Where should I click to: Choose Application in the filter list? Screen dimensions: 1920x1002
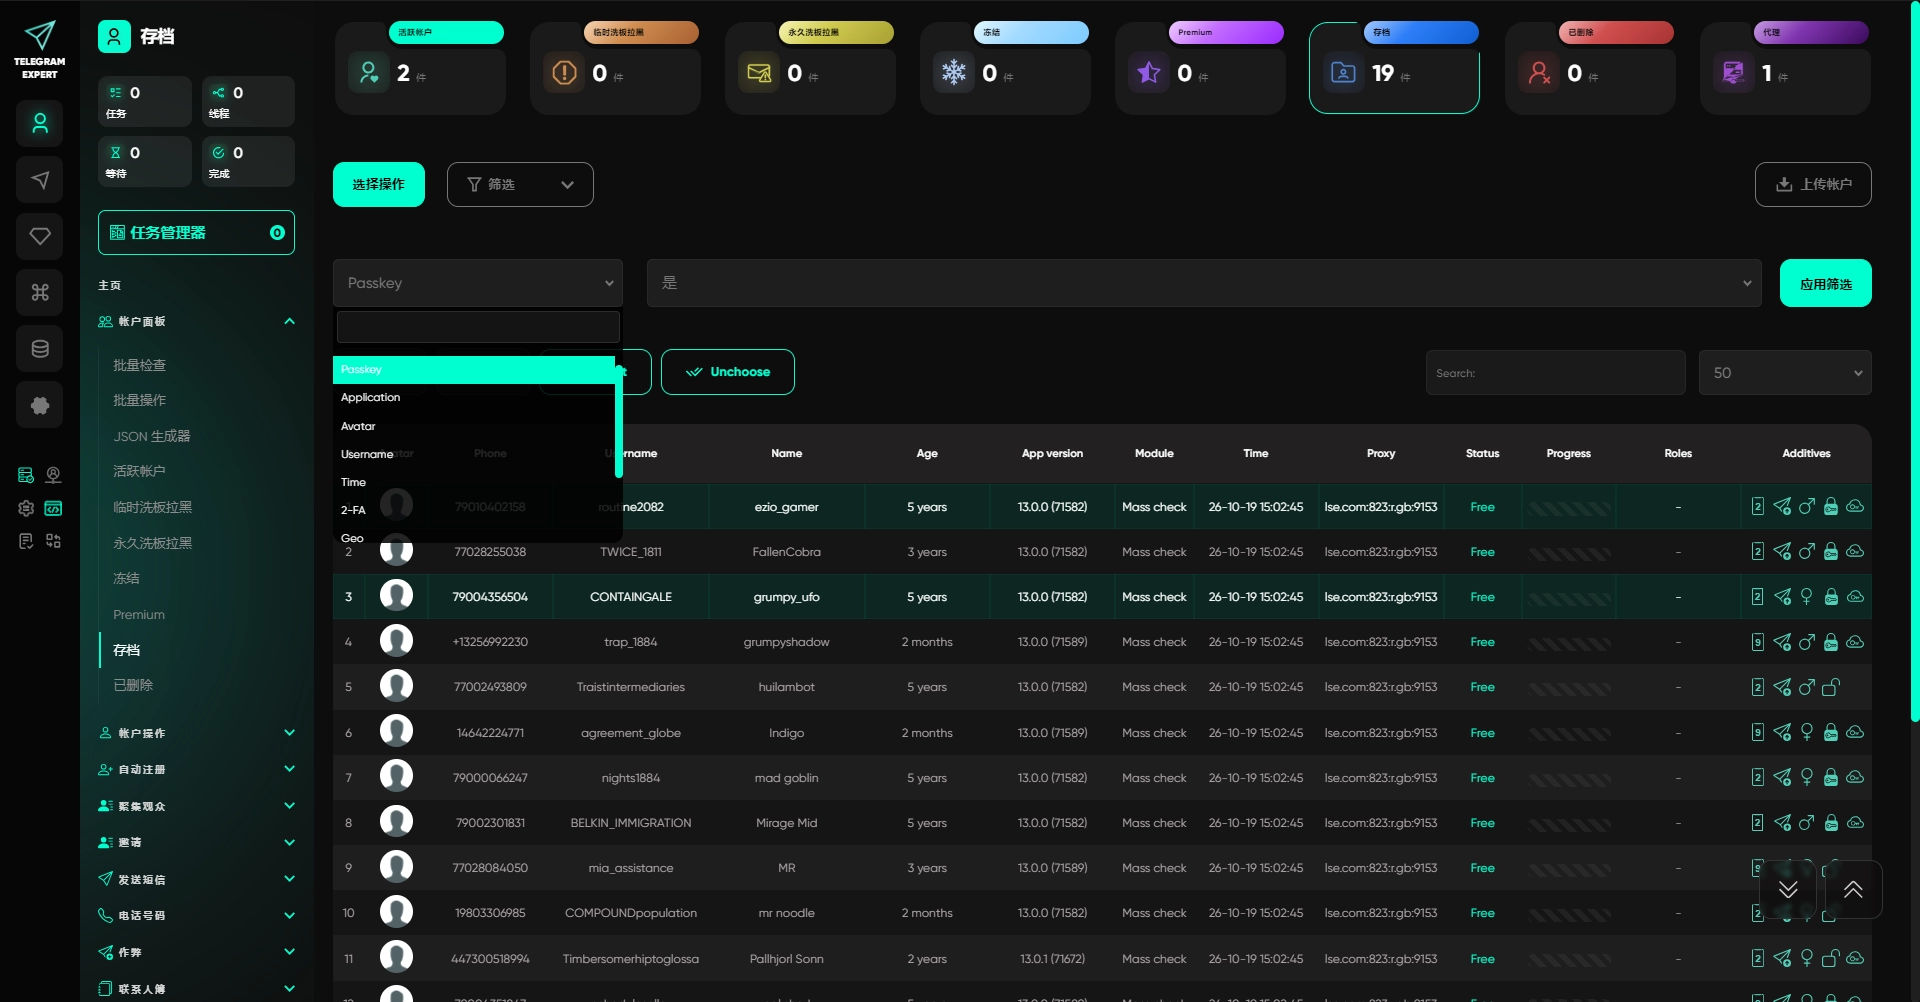pyautogui.click(x=474, y=398)
